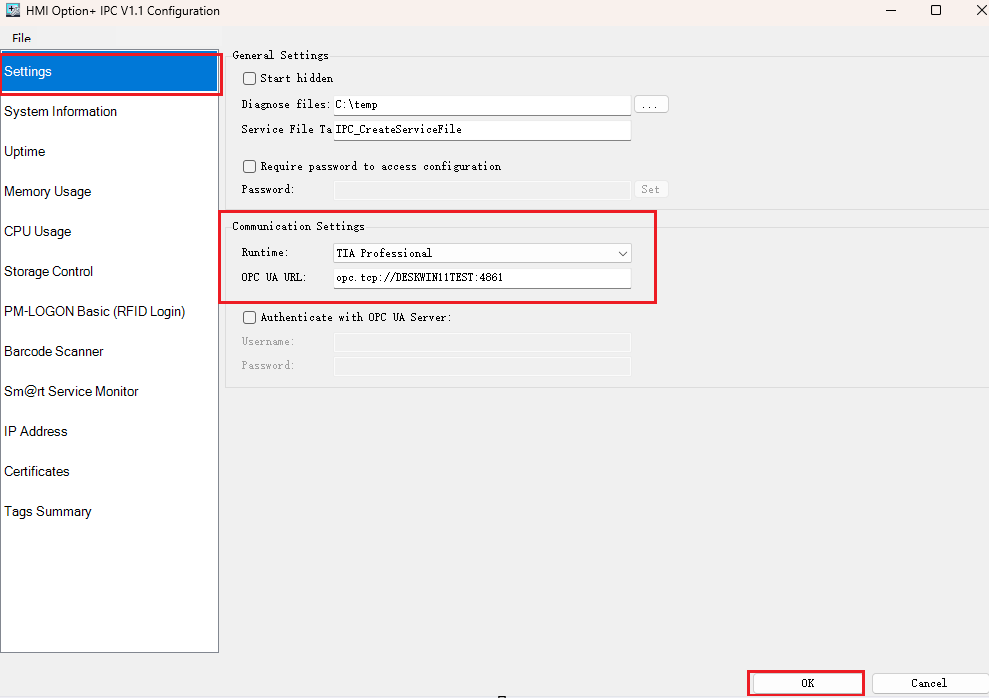Click the OPC UA URL text field
Screen dimensions: 989x698
coord(482,278)
